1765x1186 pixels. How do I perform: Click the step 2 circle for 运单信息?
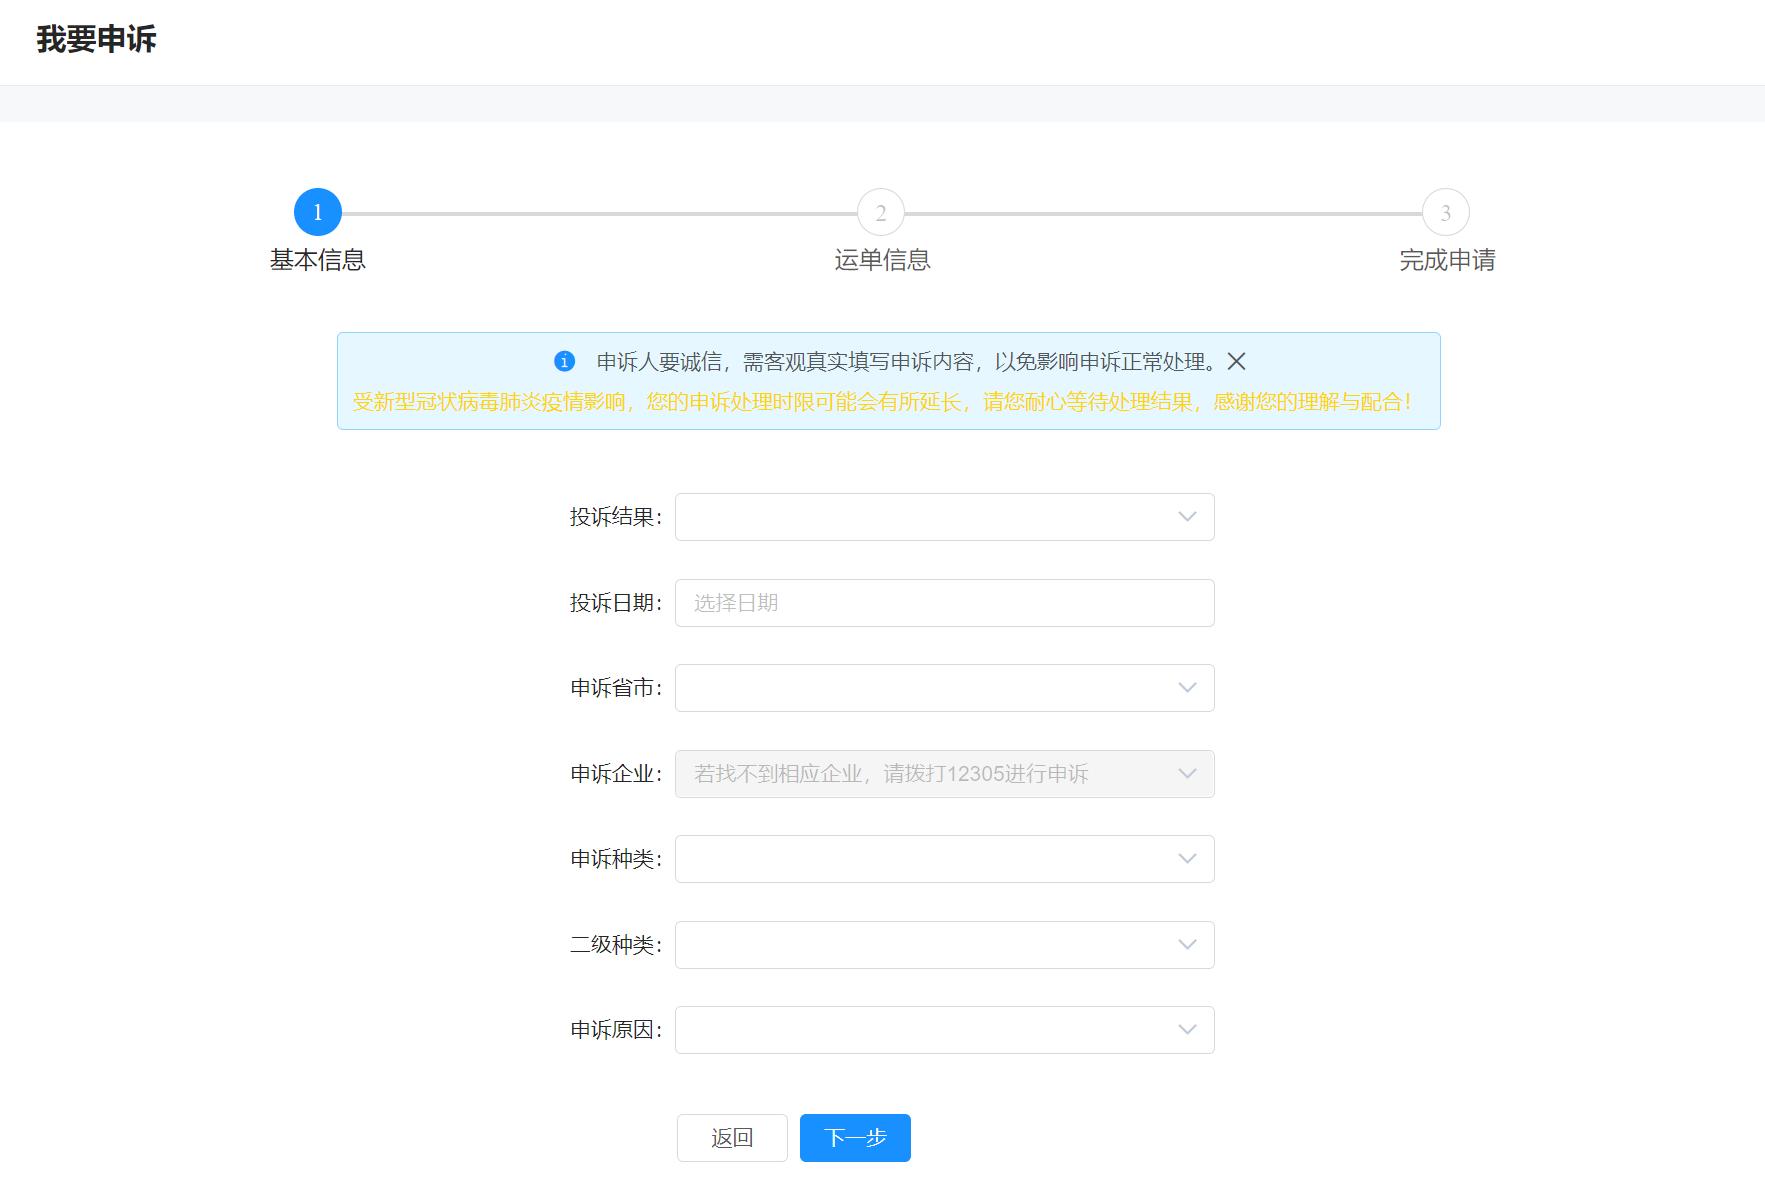[881, 212]
